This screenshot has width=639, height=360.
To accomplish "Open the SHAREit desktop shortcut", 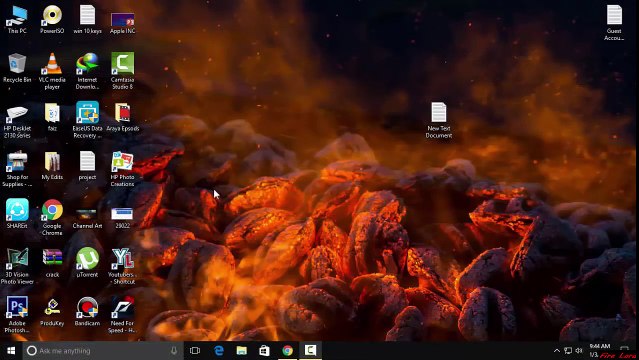I will click(x=17, y=214).
